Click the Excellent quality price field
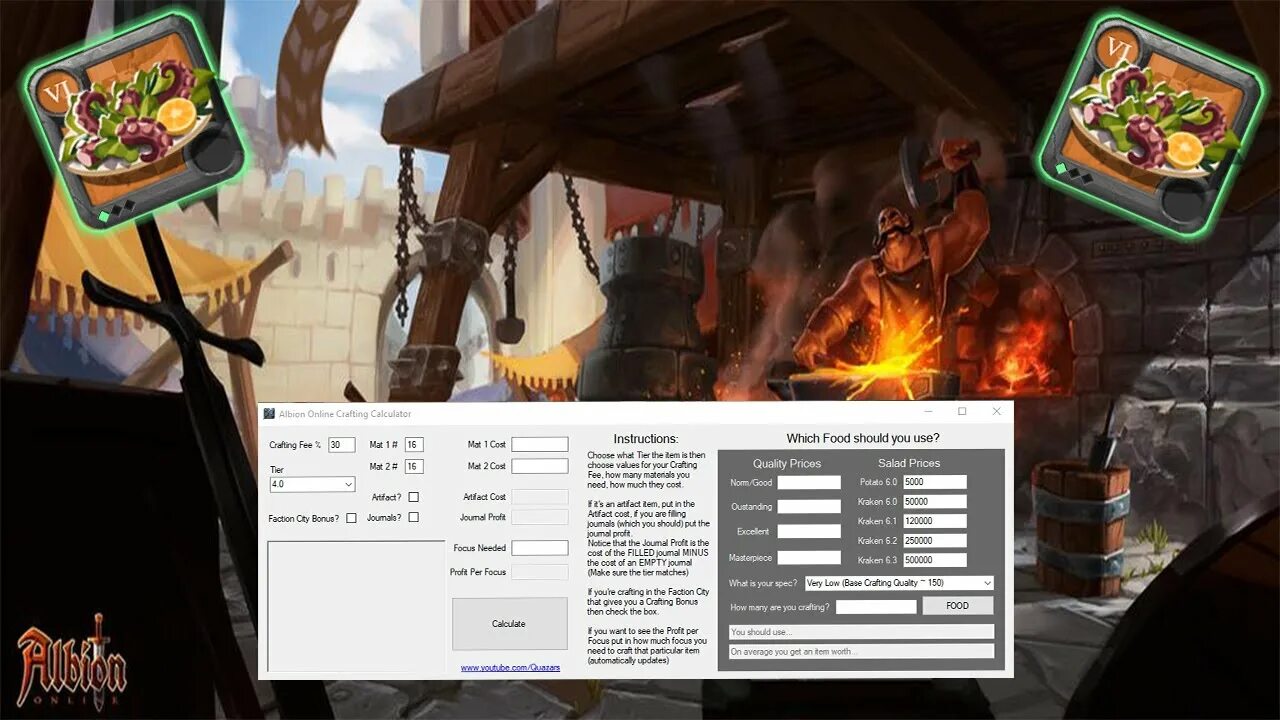Screen dimensions: 1280x720 coord(809,532)
